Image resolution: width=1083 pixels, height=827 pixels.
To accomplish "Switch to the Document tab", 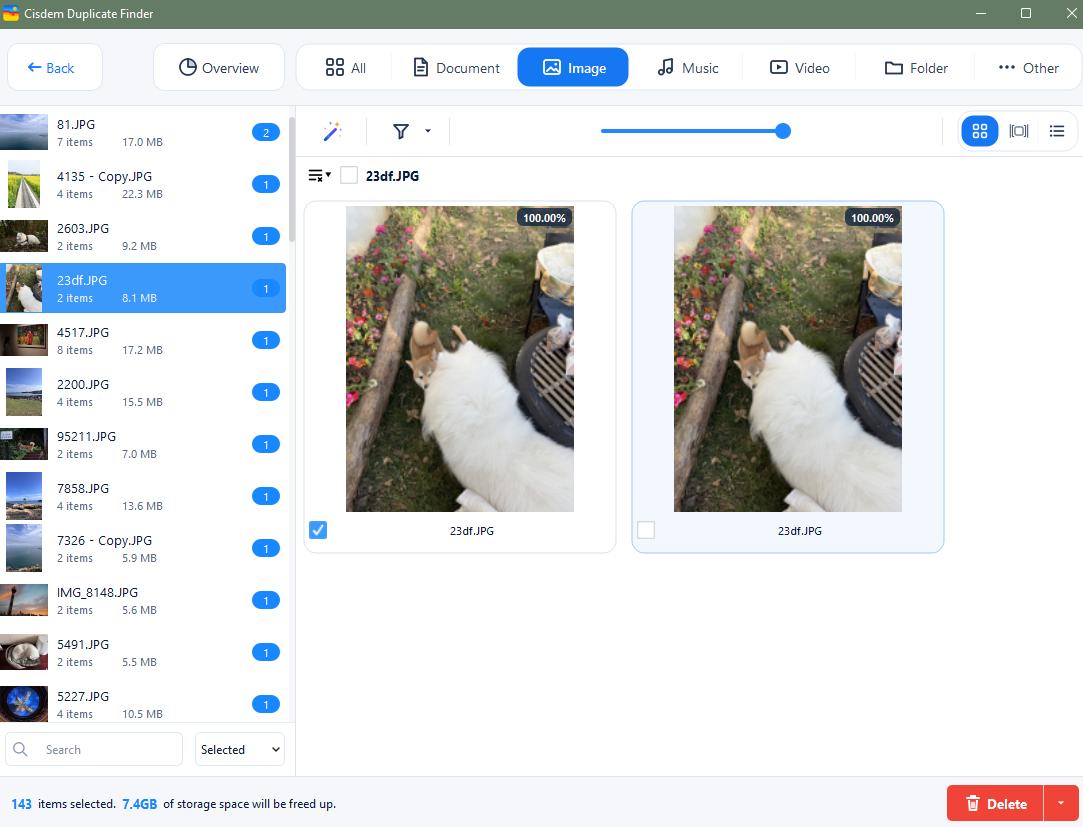I will tap(456, 68).
